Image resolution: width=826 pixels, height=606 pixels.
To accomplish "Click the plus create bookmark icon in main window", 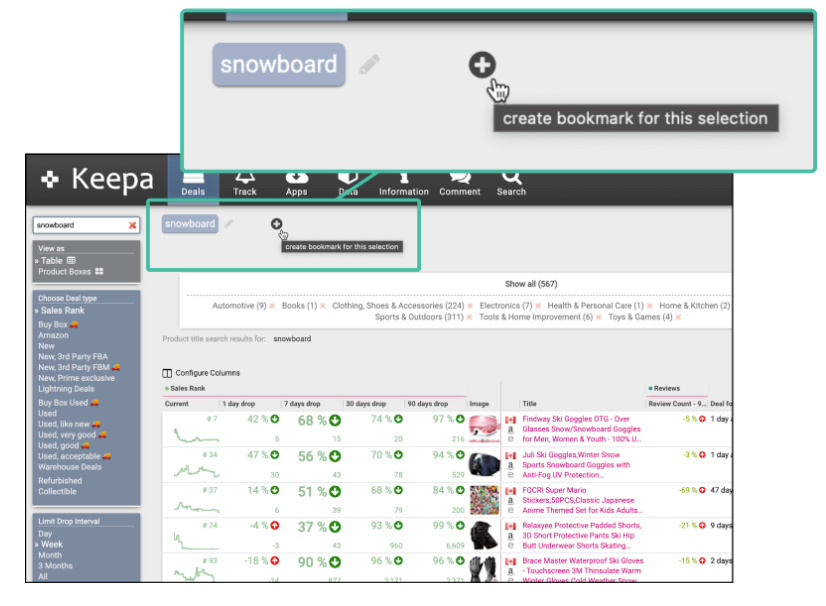I will 277,224.
